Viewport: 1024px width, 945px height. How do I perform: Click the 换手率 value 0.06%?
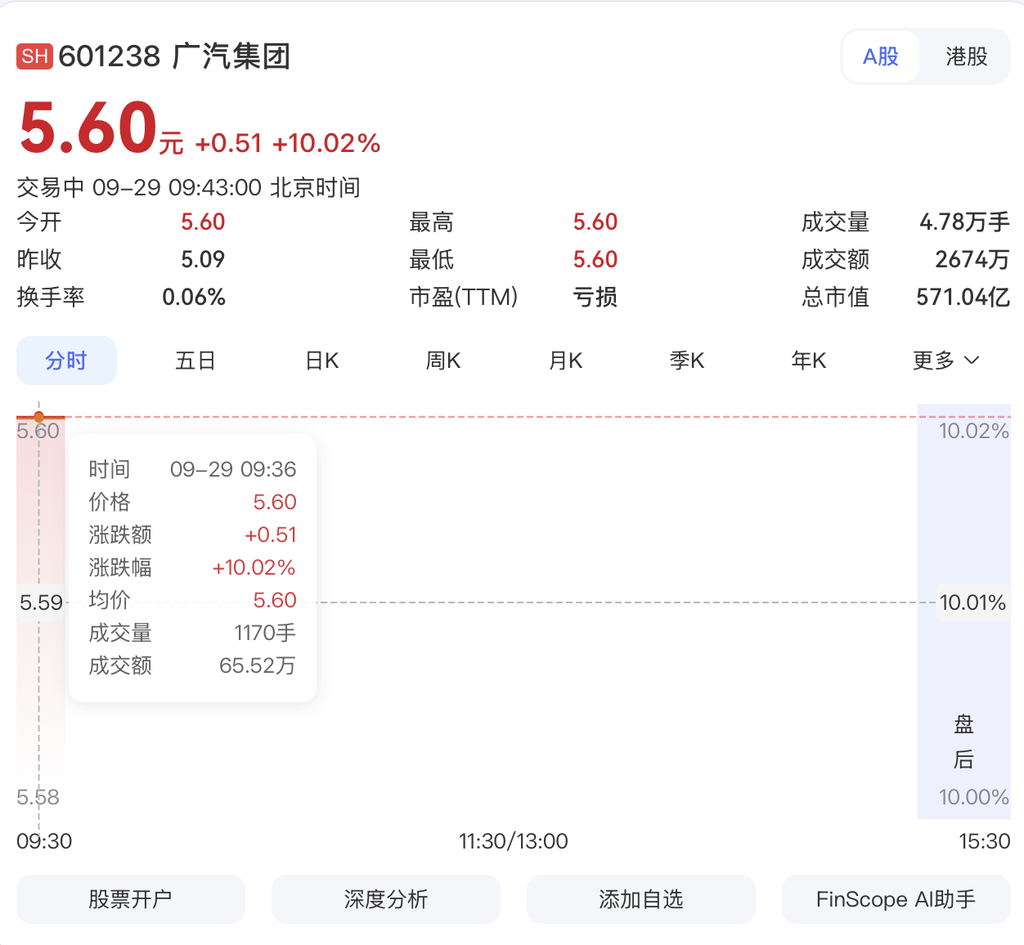pyautogui.click(x=194, y=297)
